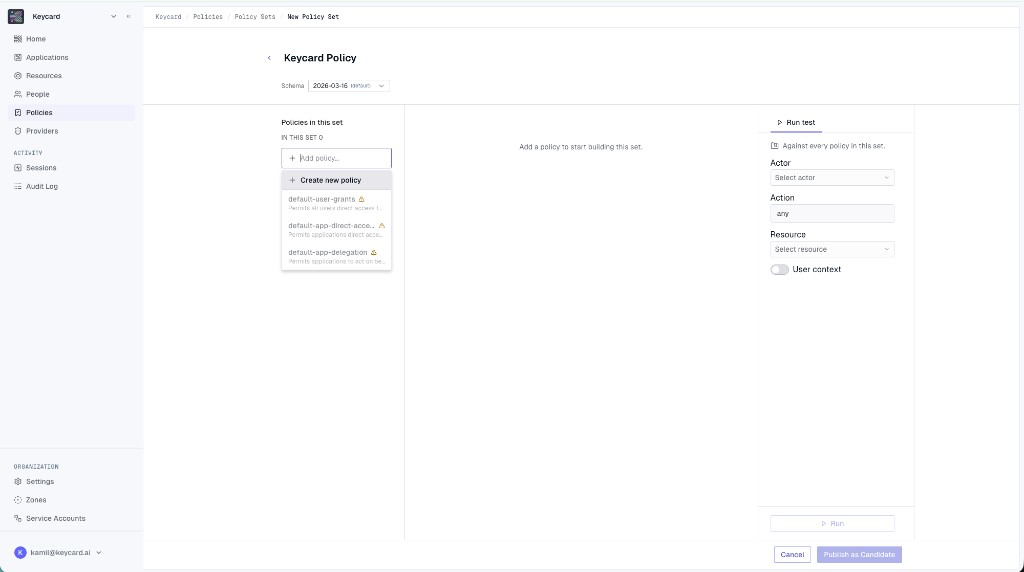This screenshot has width=1024, height=572.
Task: Collapse the sidebar with the double-chevron icon
Action: coord(128,16)
